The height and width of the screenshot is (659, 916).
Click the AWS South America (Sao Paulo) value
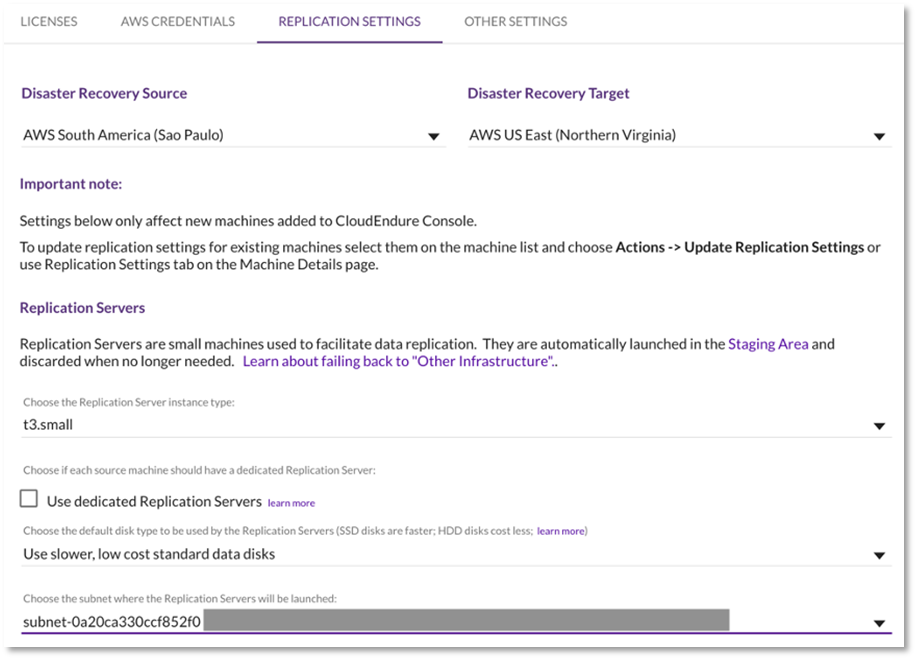tap(123, 135)
